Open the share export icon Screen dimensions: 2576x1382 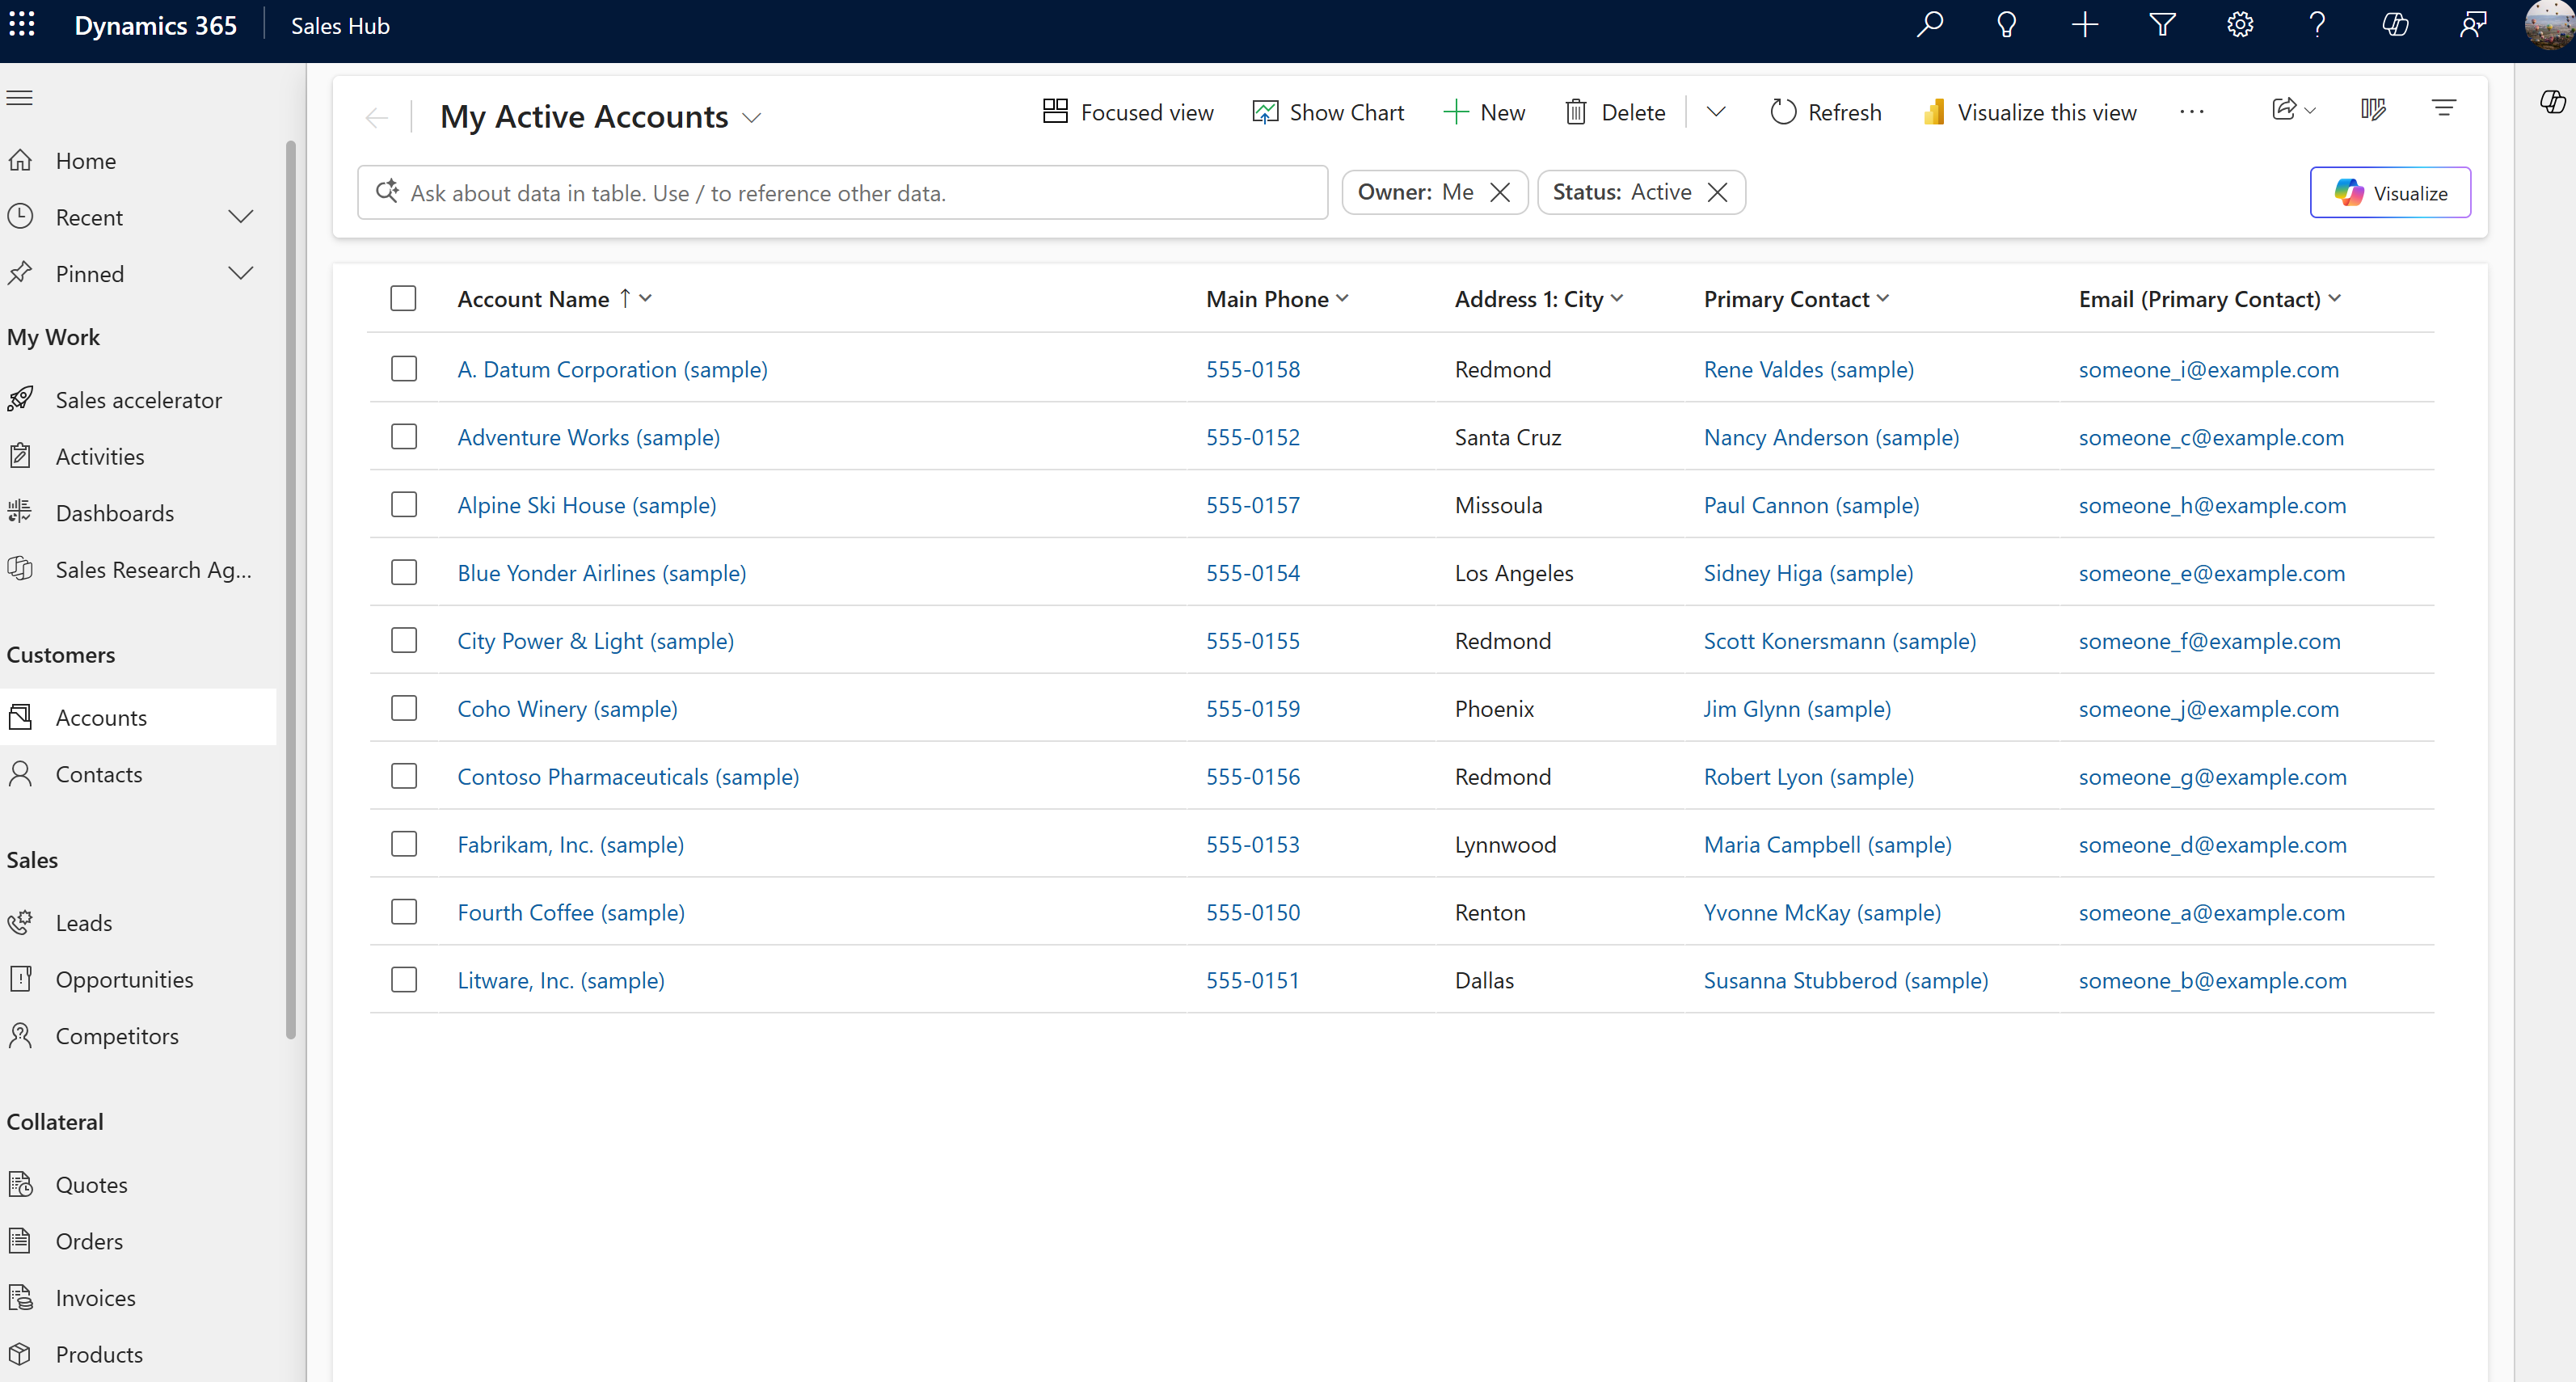tap(2294, 110)
